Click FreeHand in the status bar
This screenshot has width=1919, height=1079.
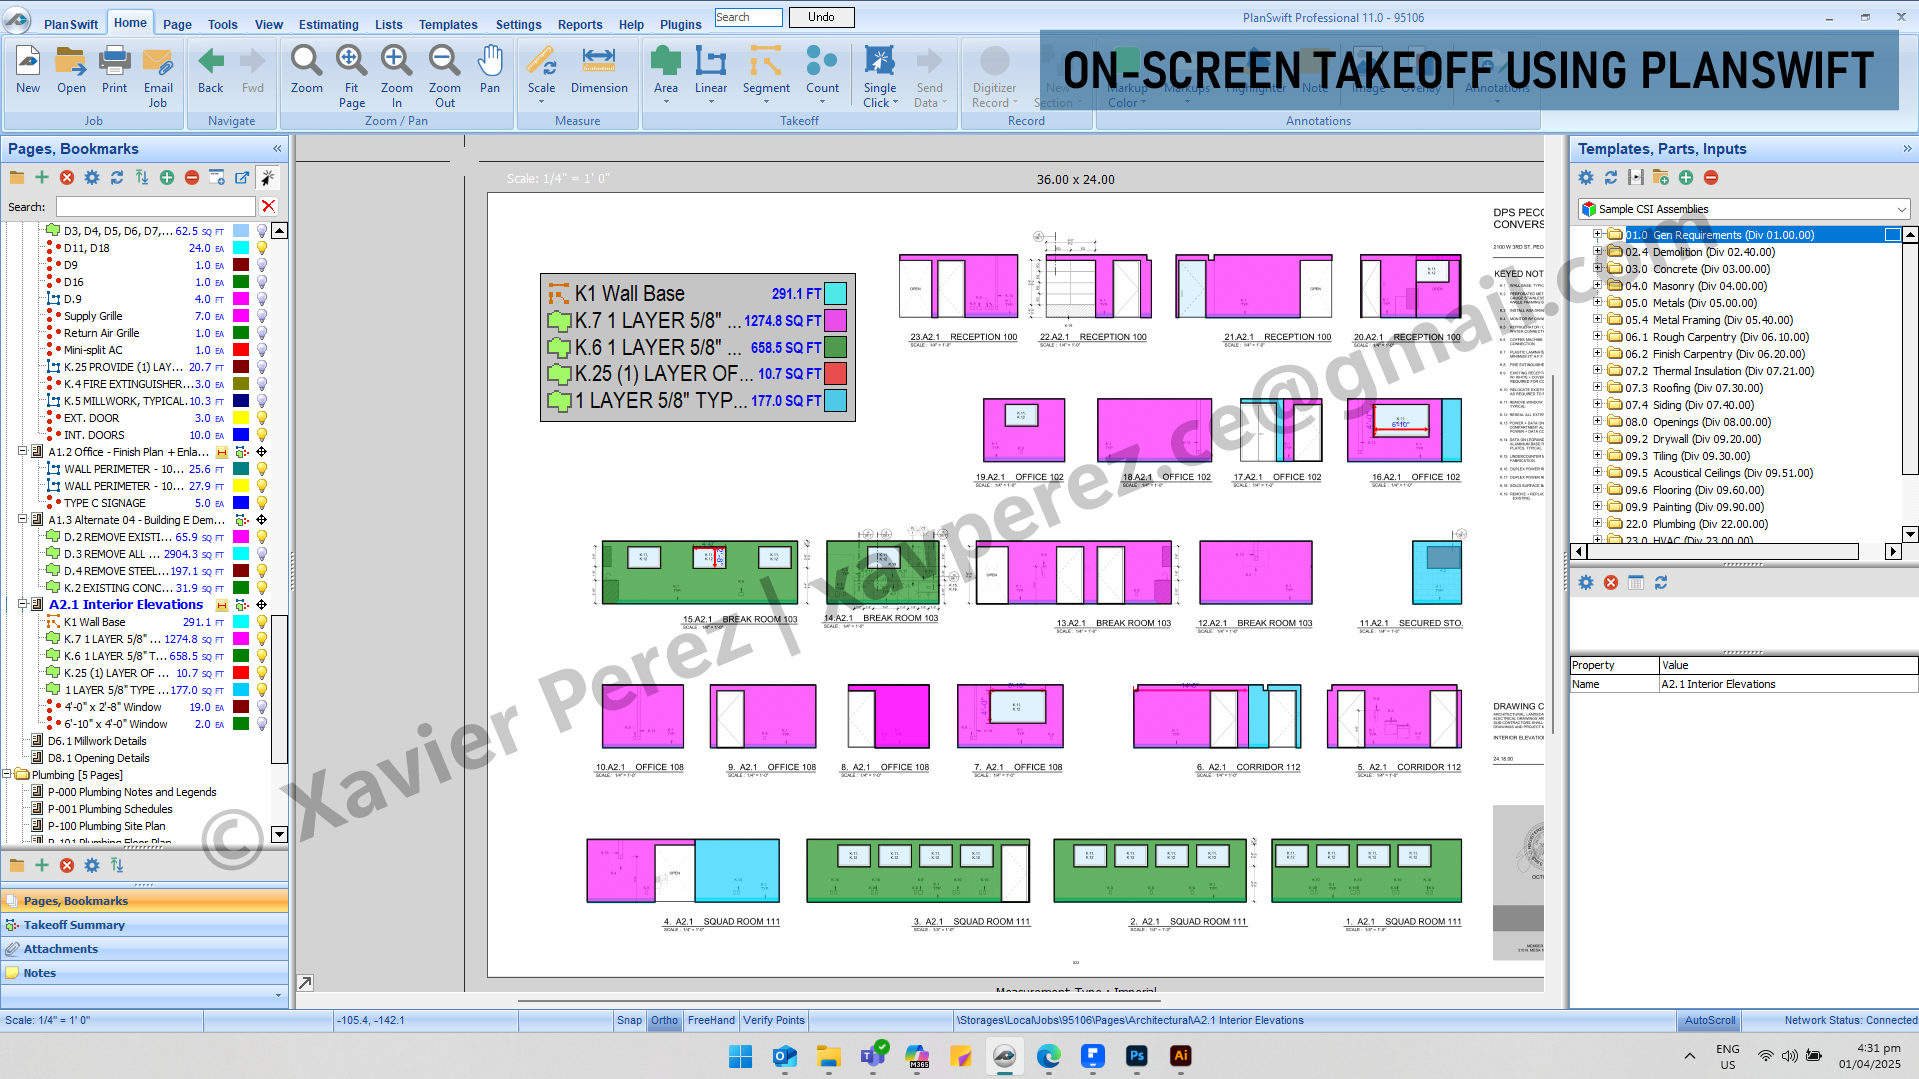click(711, 1020)
